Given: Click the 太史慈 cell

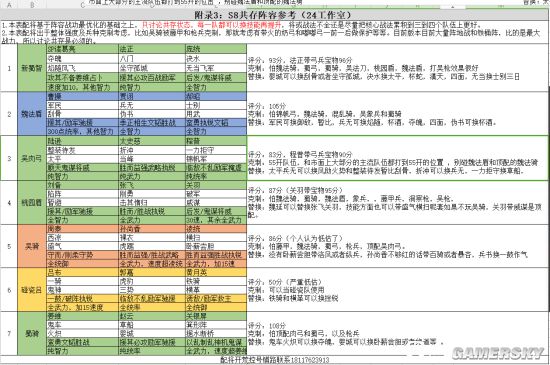Looking at the screenshot, I should tap(152, 141).
